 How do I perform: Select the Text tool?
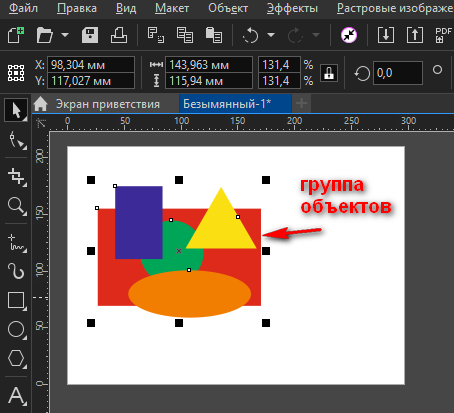coord(17,396)
